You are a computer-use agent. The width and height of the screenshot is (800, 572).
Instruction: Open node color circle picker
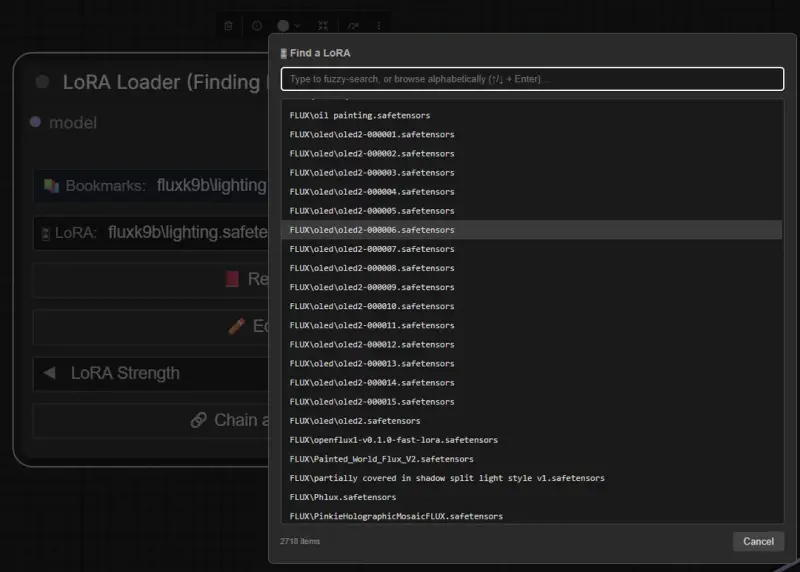point(283,26)
